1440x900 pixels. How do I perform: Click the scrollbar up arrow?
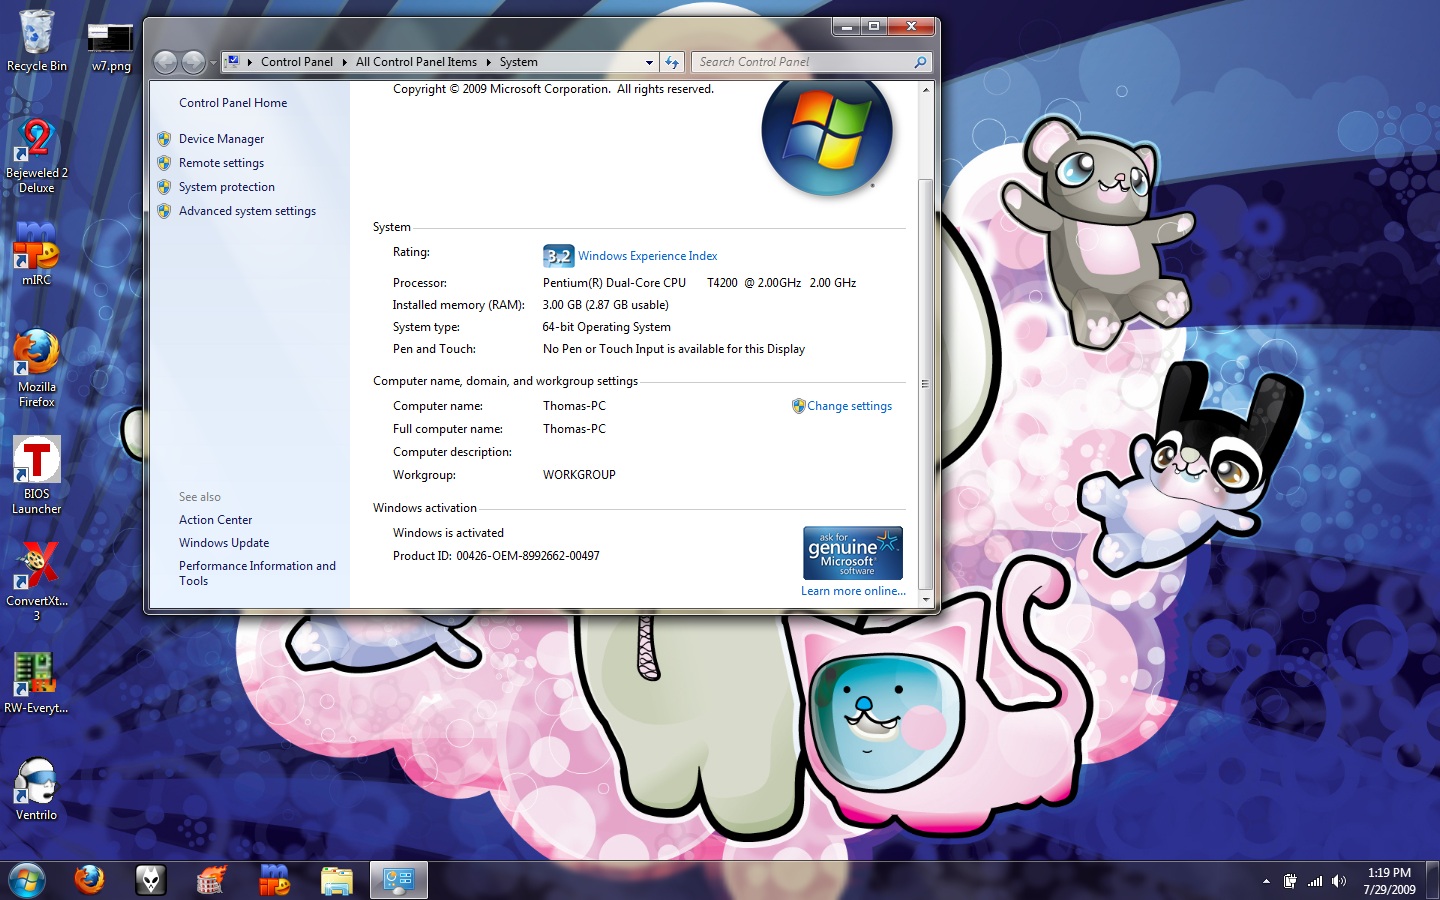(x=925, y=90)
